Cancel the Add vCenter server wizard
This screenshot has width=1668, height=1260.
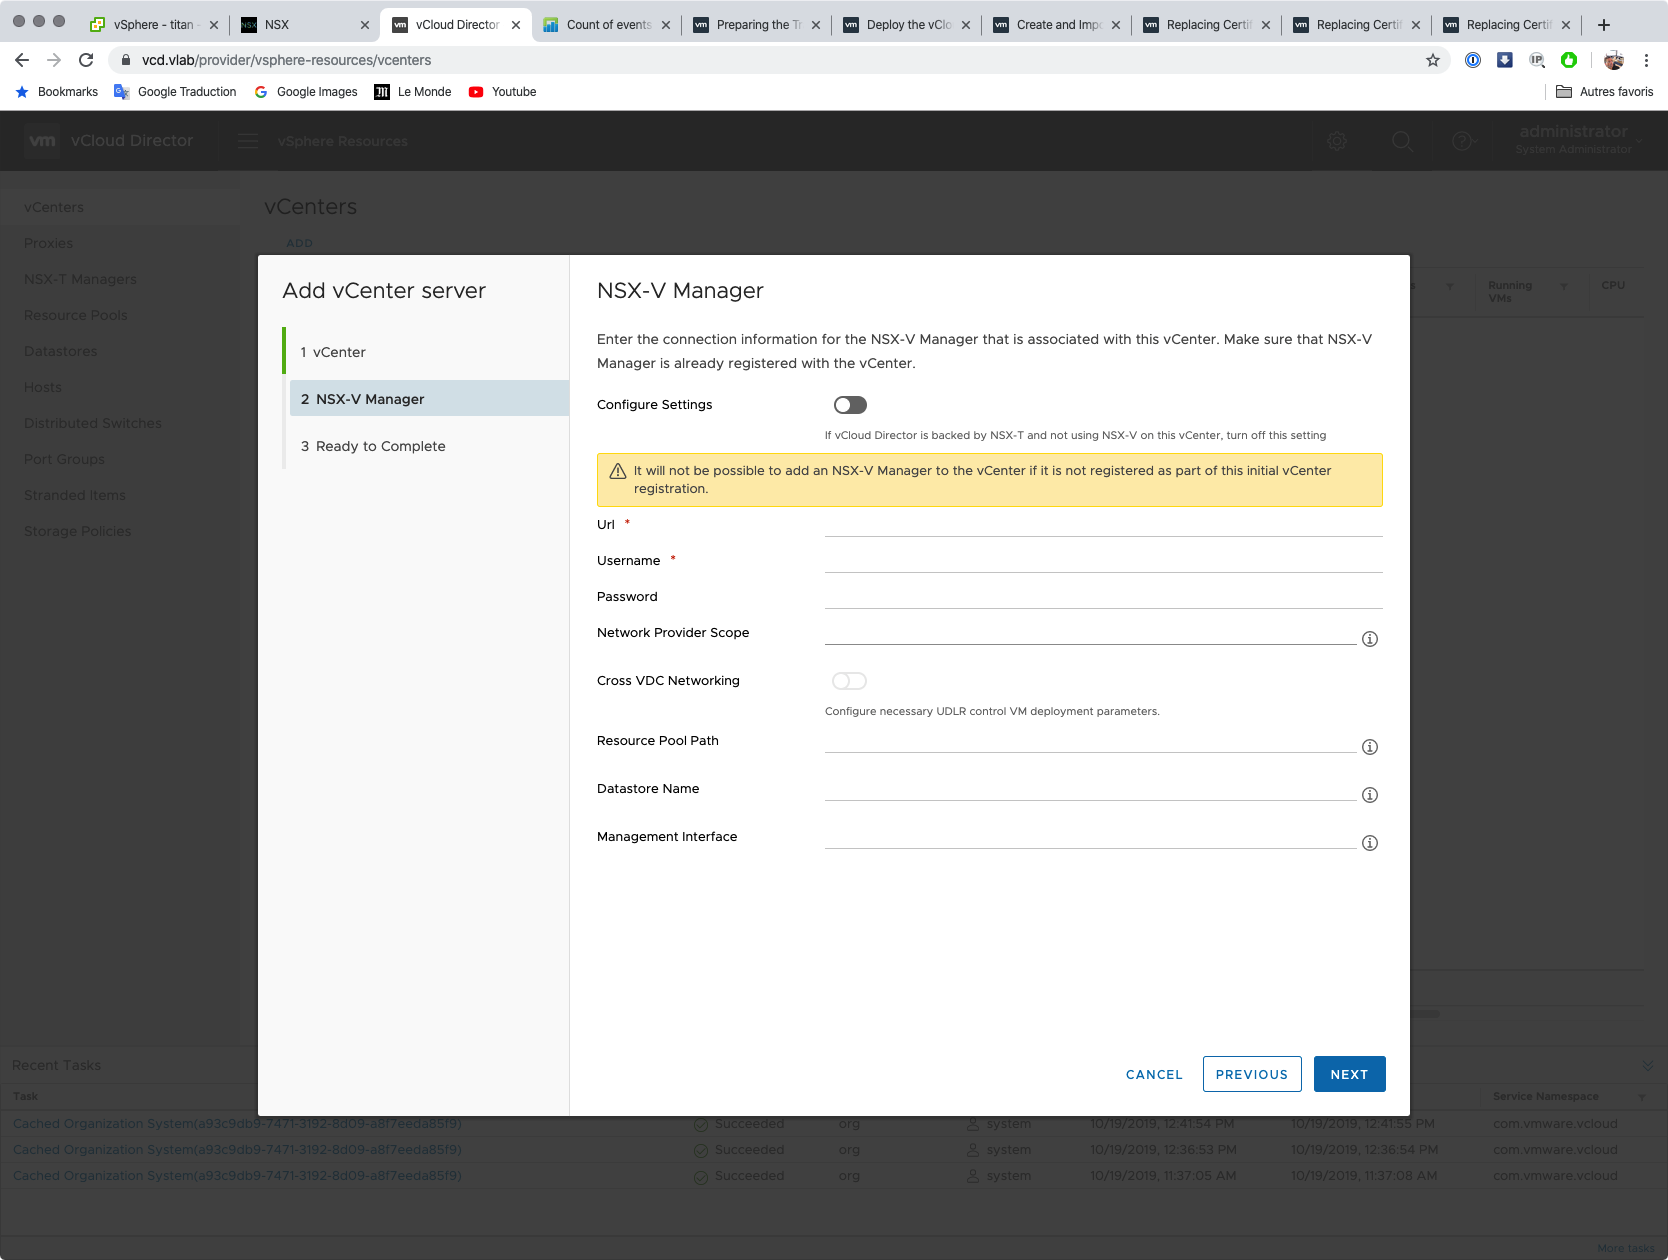point(1154,1074)
